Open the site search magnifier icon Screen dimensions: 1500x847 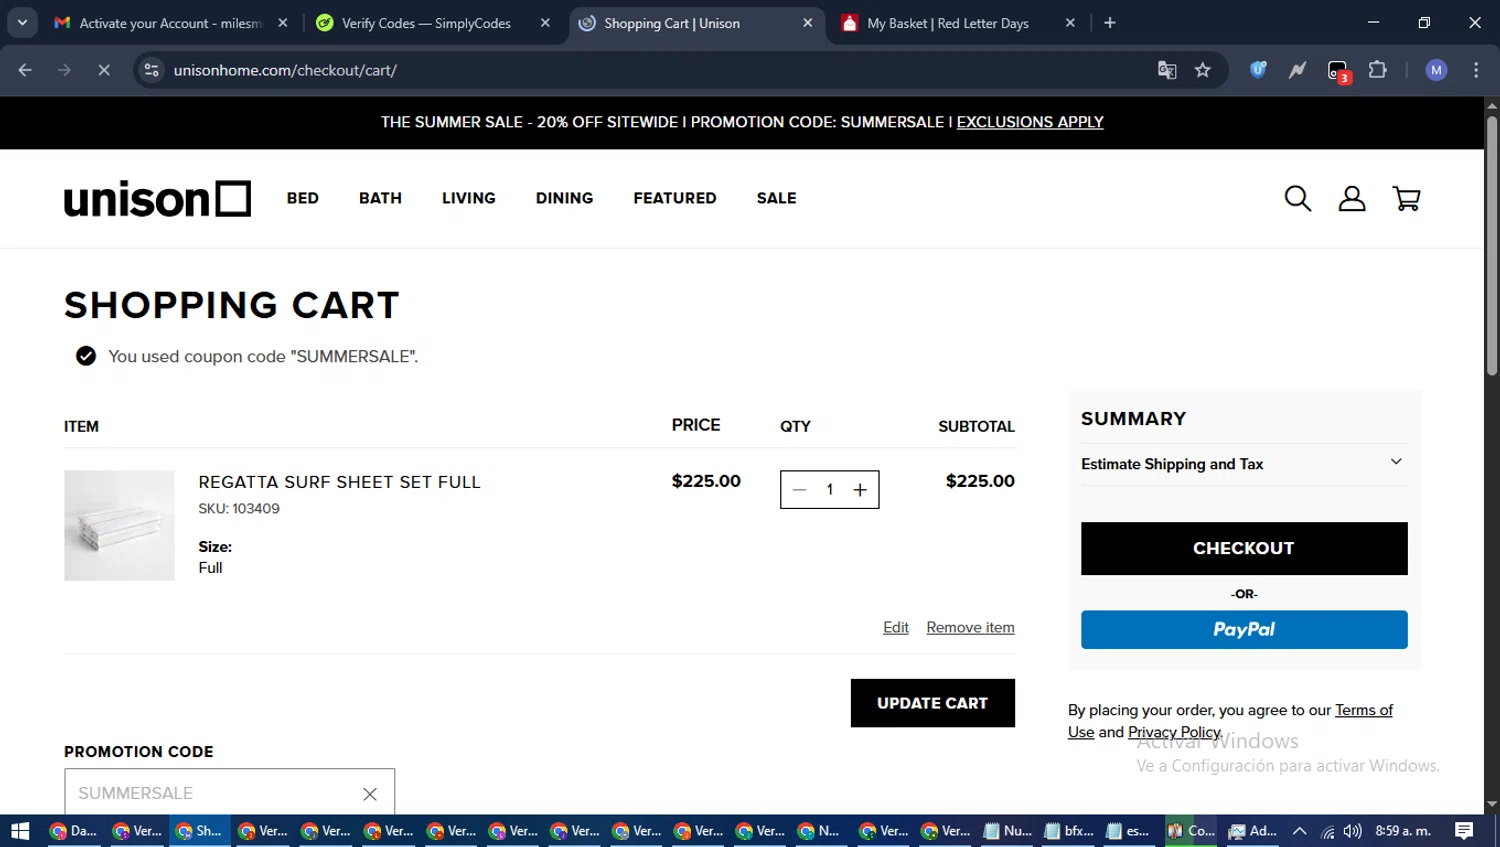click(x=1297, y=198)
